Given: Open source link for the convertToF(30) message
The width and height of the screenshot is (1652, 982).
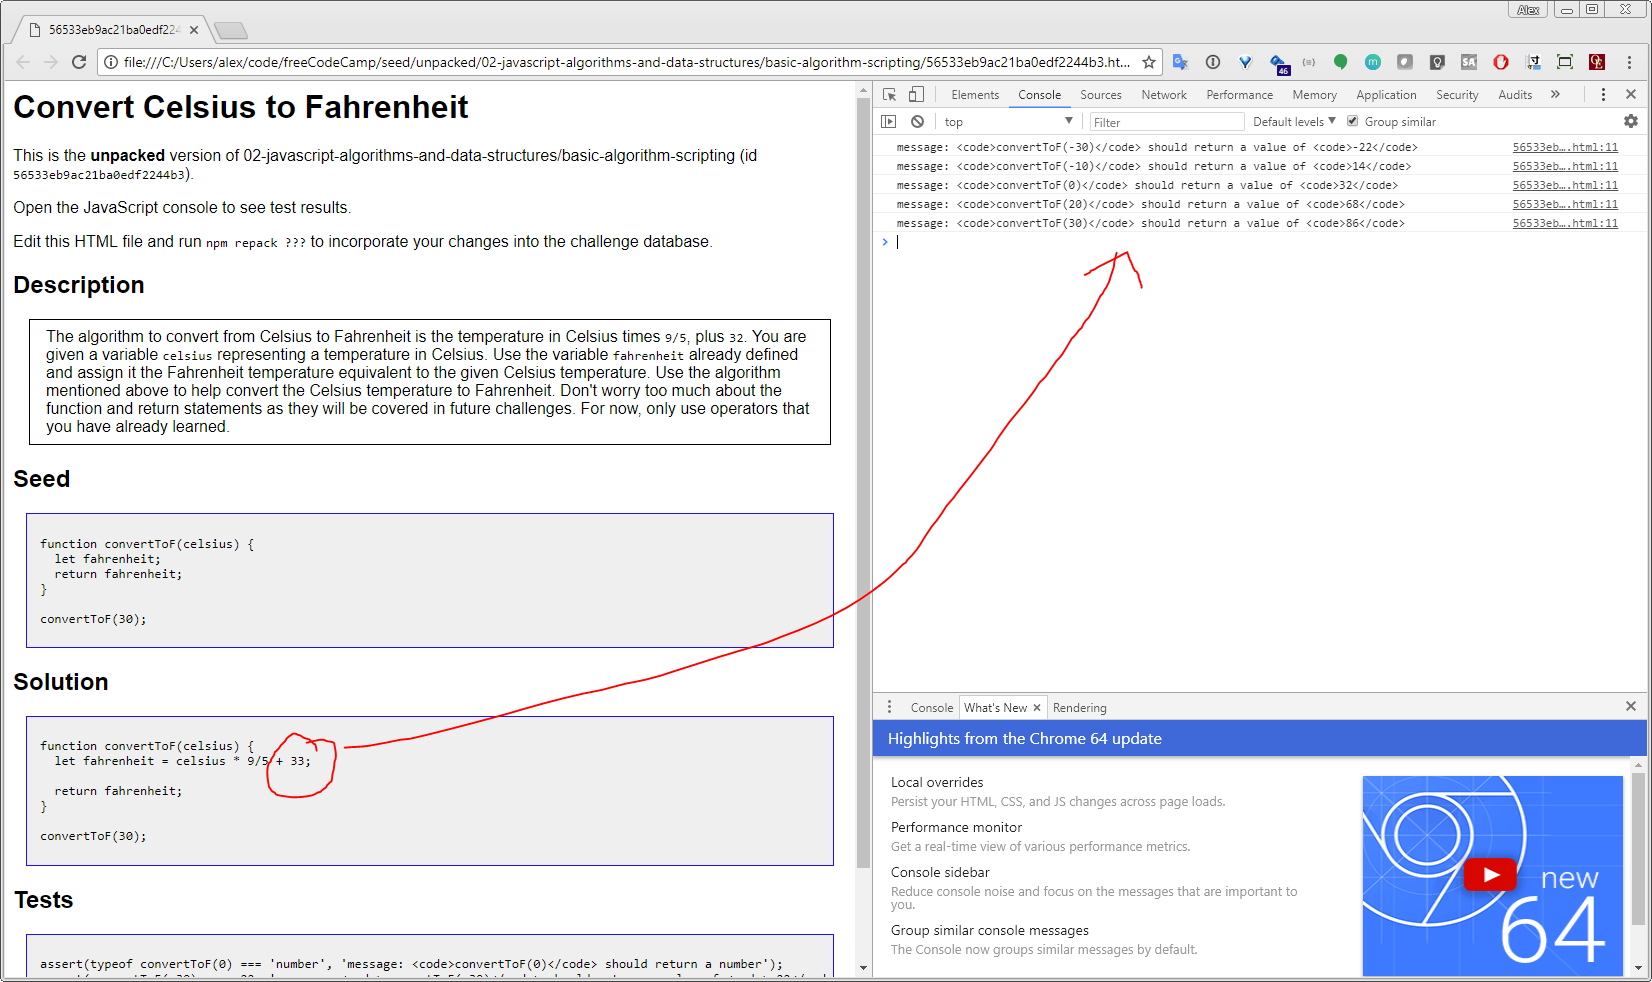Looking at the screenshot, I should pyautogui.click(x=1565, y=223).
